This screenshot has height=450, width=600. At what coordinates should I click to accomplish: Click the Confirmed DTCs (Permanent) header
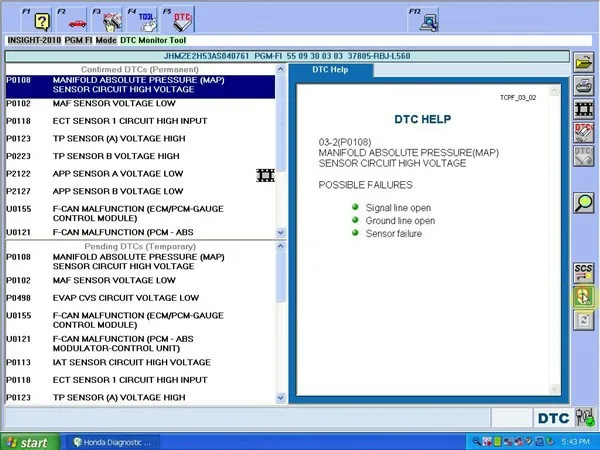pyautogui.click(x=140, y=70)
